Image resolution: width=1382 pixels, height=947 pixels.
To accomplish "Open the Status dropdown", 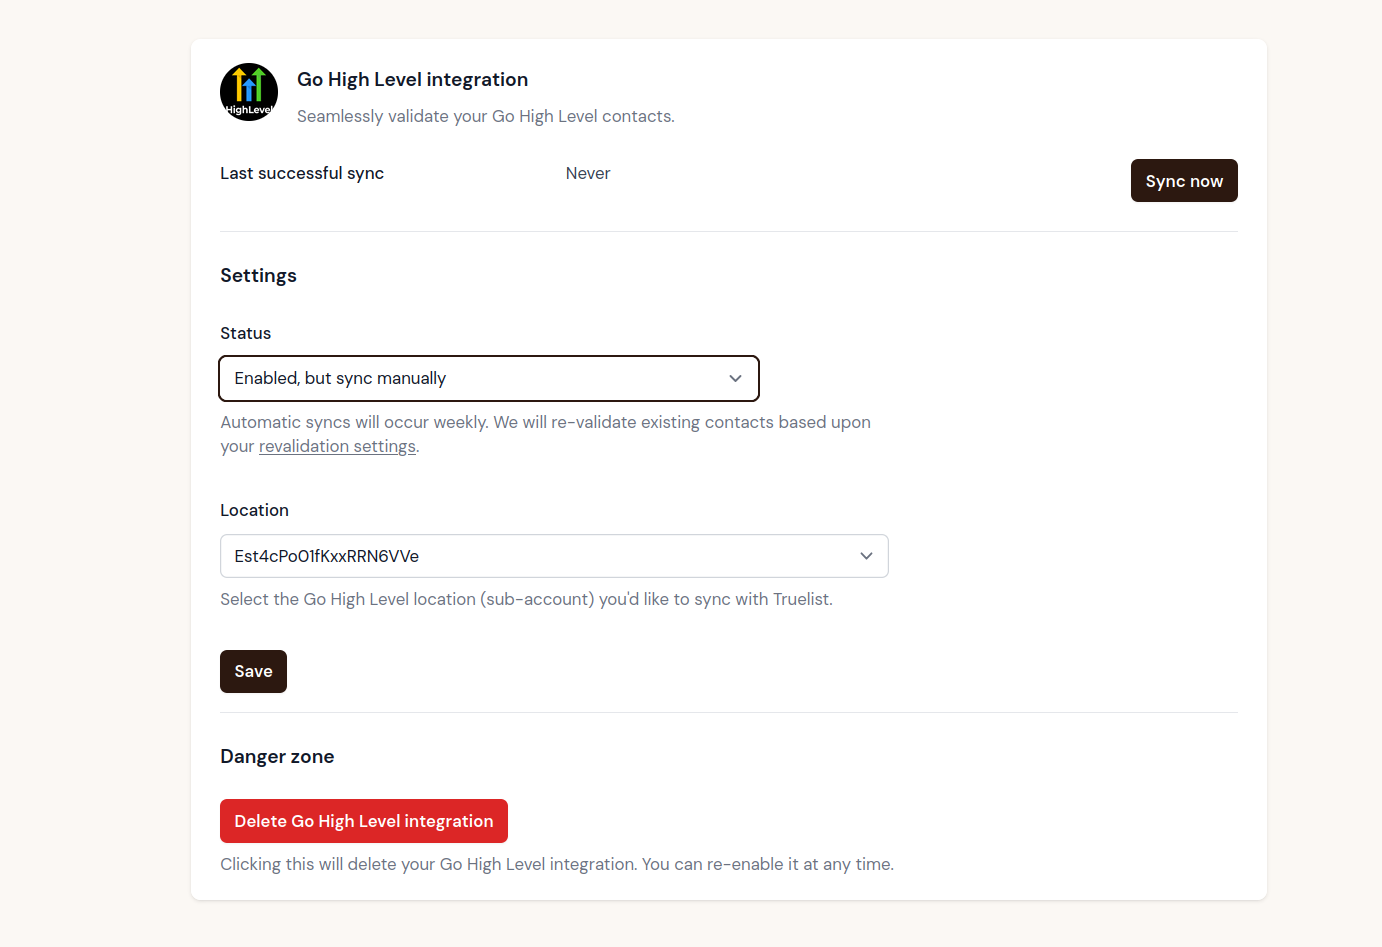I will tap(489, 378).
